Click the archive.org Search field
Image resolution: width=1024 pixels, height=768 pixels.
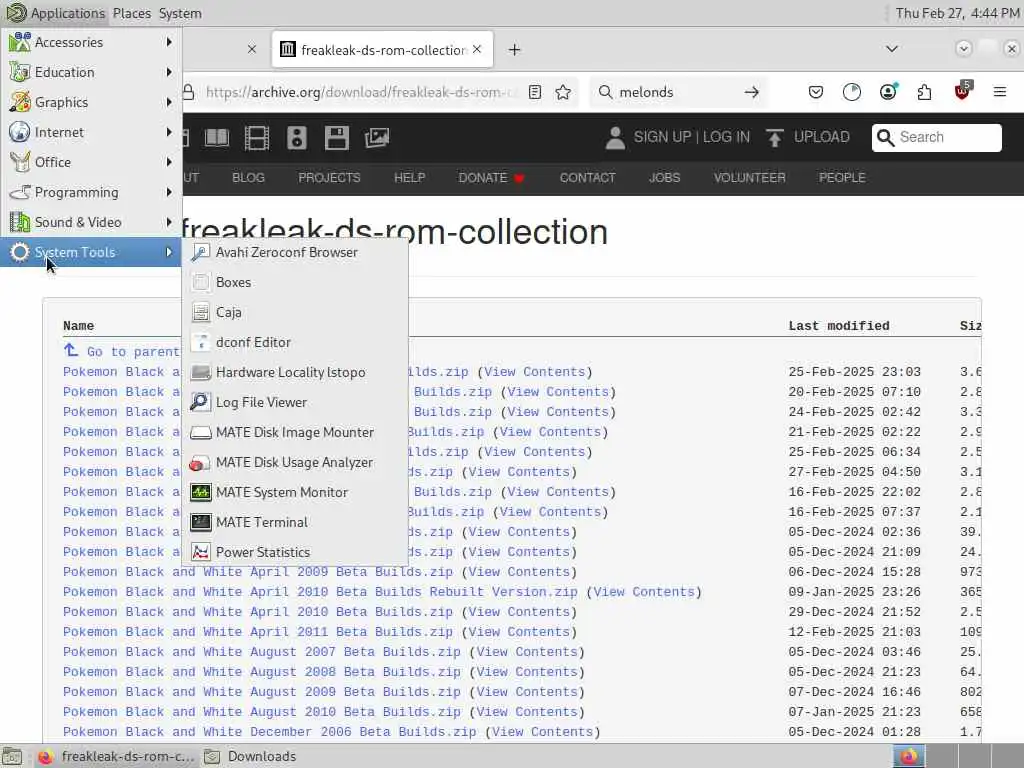click(936, 137)
